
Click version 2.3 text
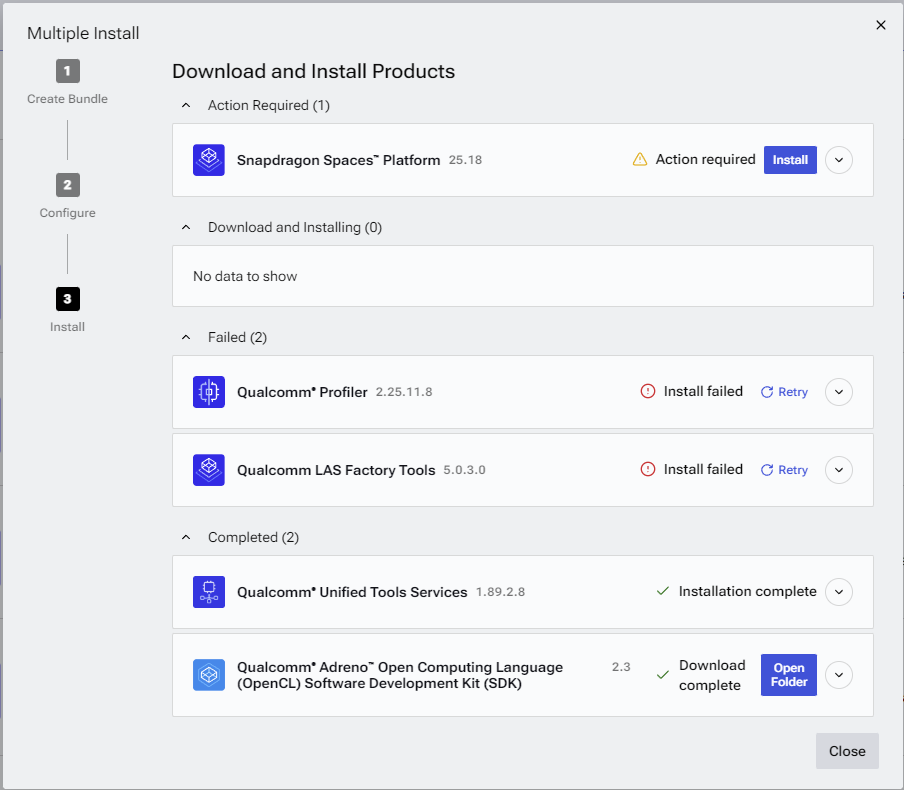click(x=621, y=667)
